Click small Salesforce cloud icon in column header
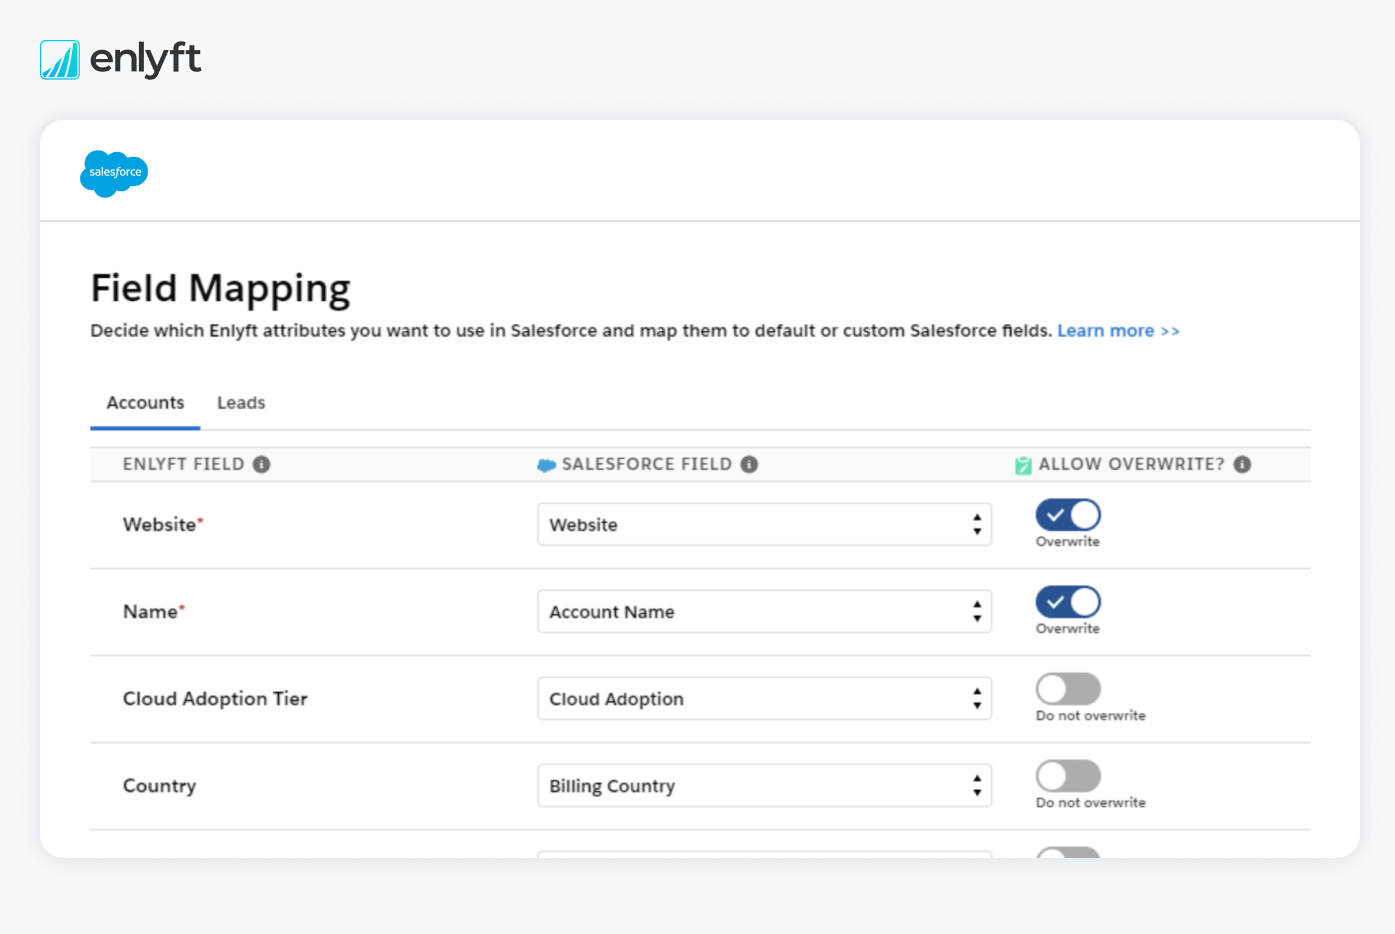 [x=546, y=465]
